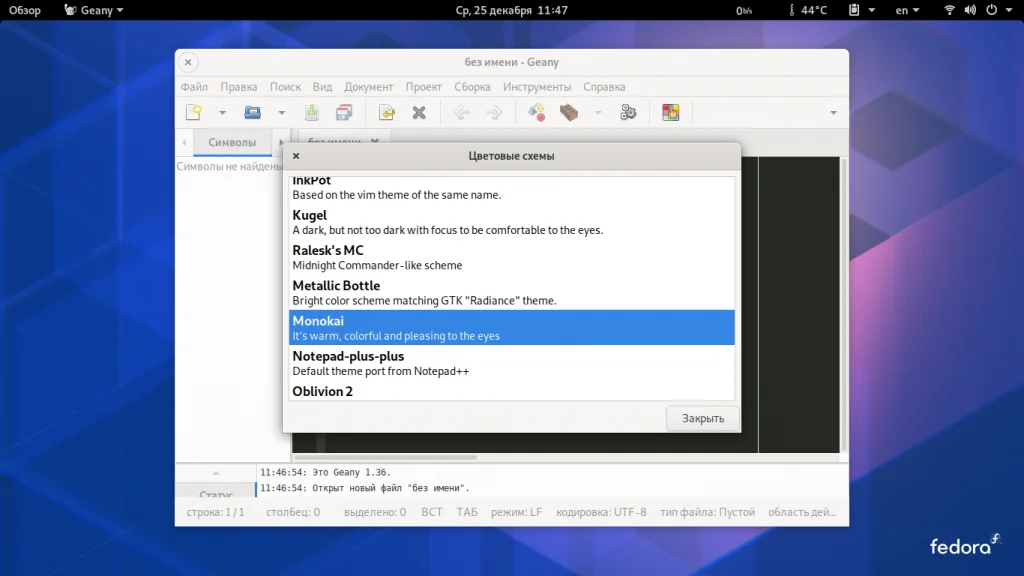
Task: Switch to the Символы sidebar tab
Action: coord(232,142)
